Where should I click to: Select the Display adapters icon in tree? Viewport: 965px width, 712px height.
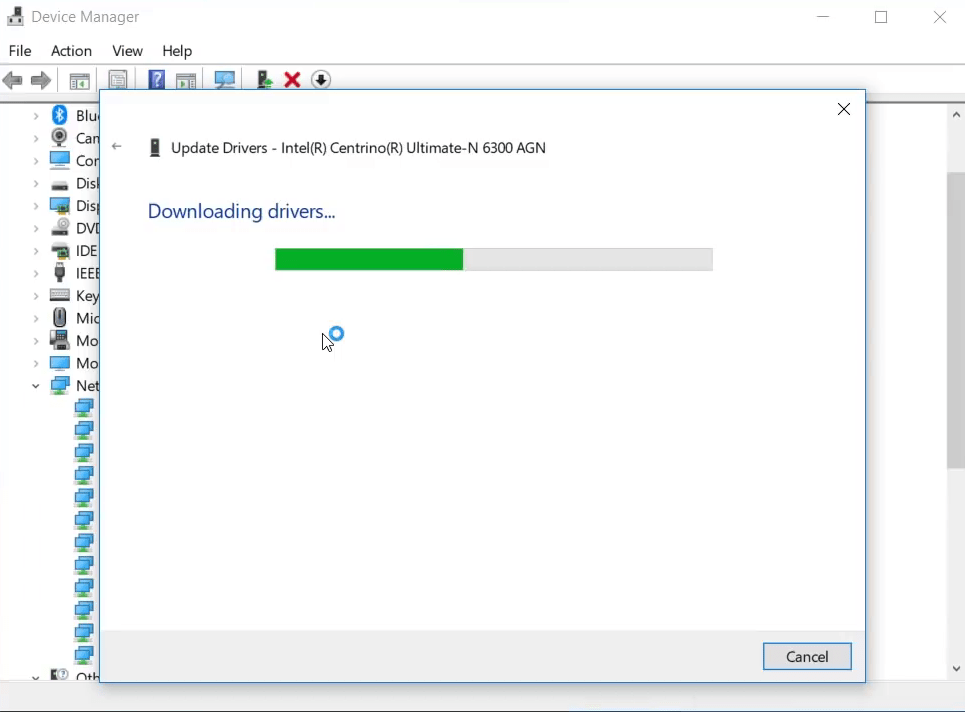tap(60, 206)
